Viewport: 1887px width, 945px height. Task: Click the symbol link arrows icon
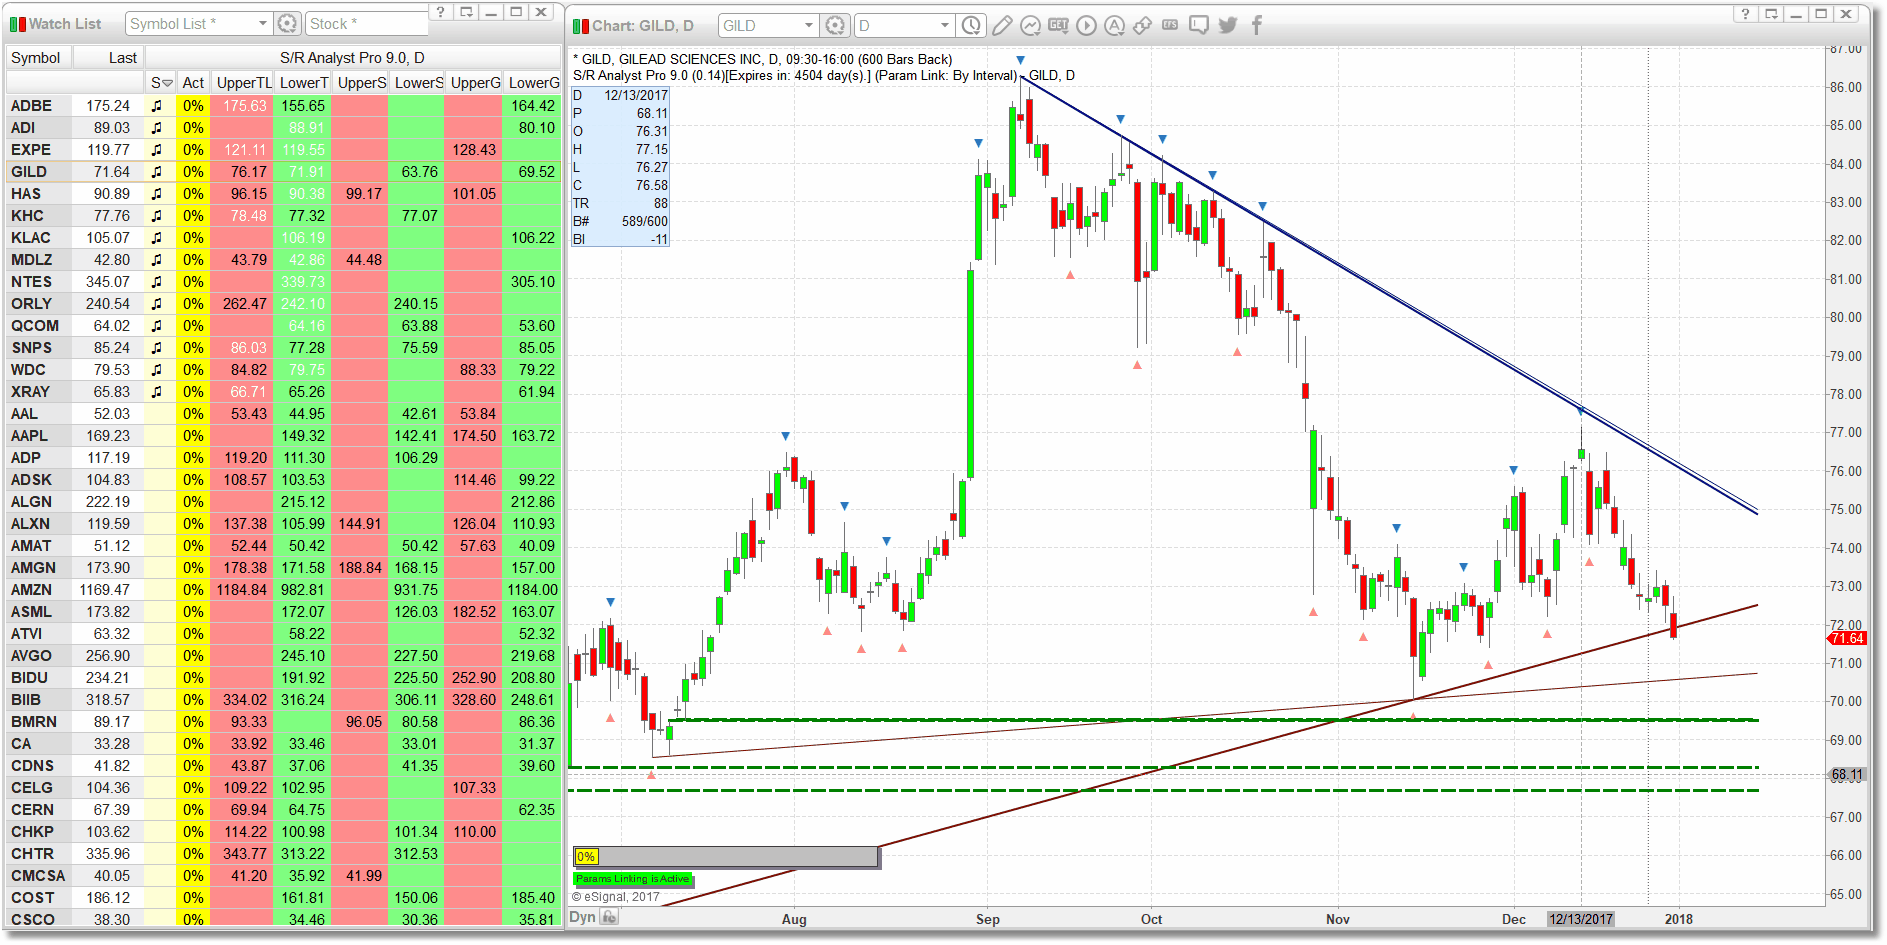[x=1142, y=25]
